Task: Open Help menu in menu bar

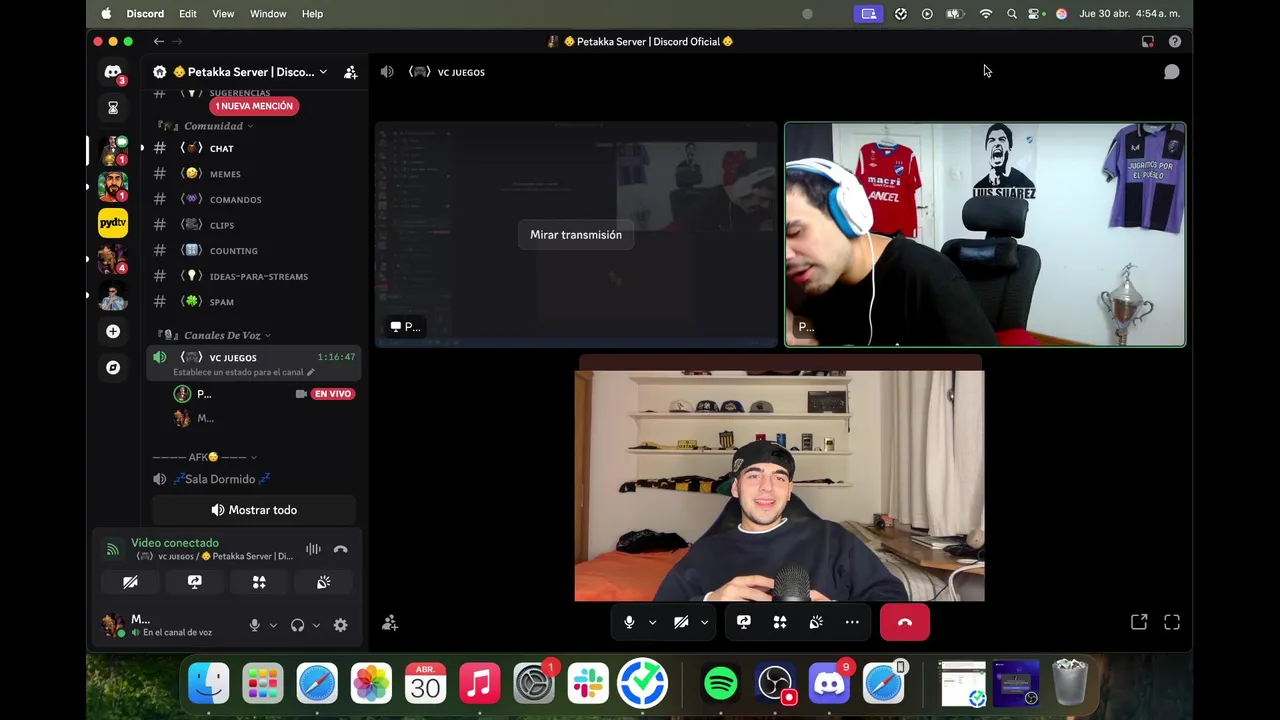Action: pyautogui.click(x=312, y=14)
